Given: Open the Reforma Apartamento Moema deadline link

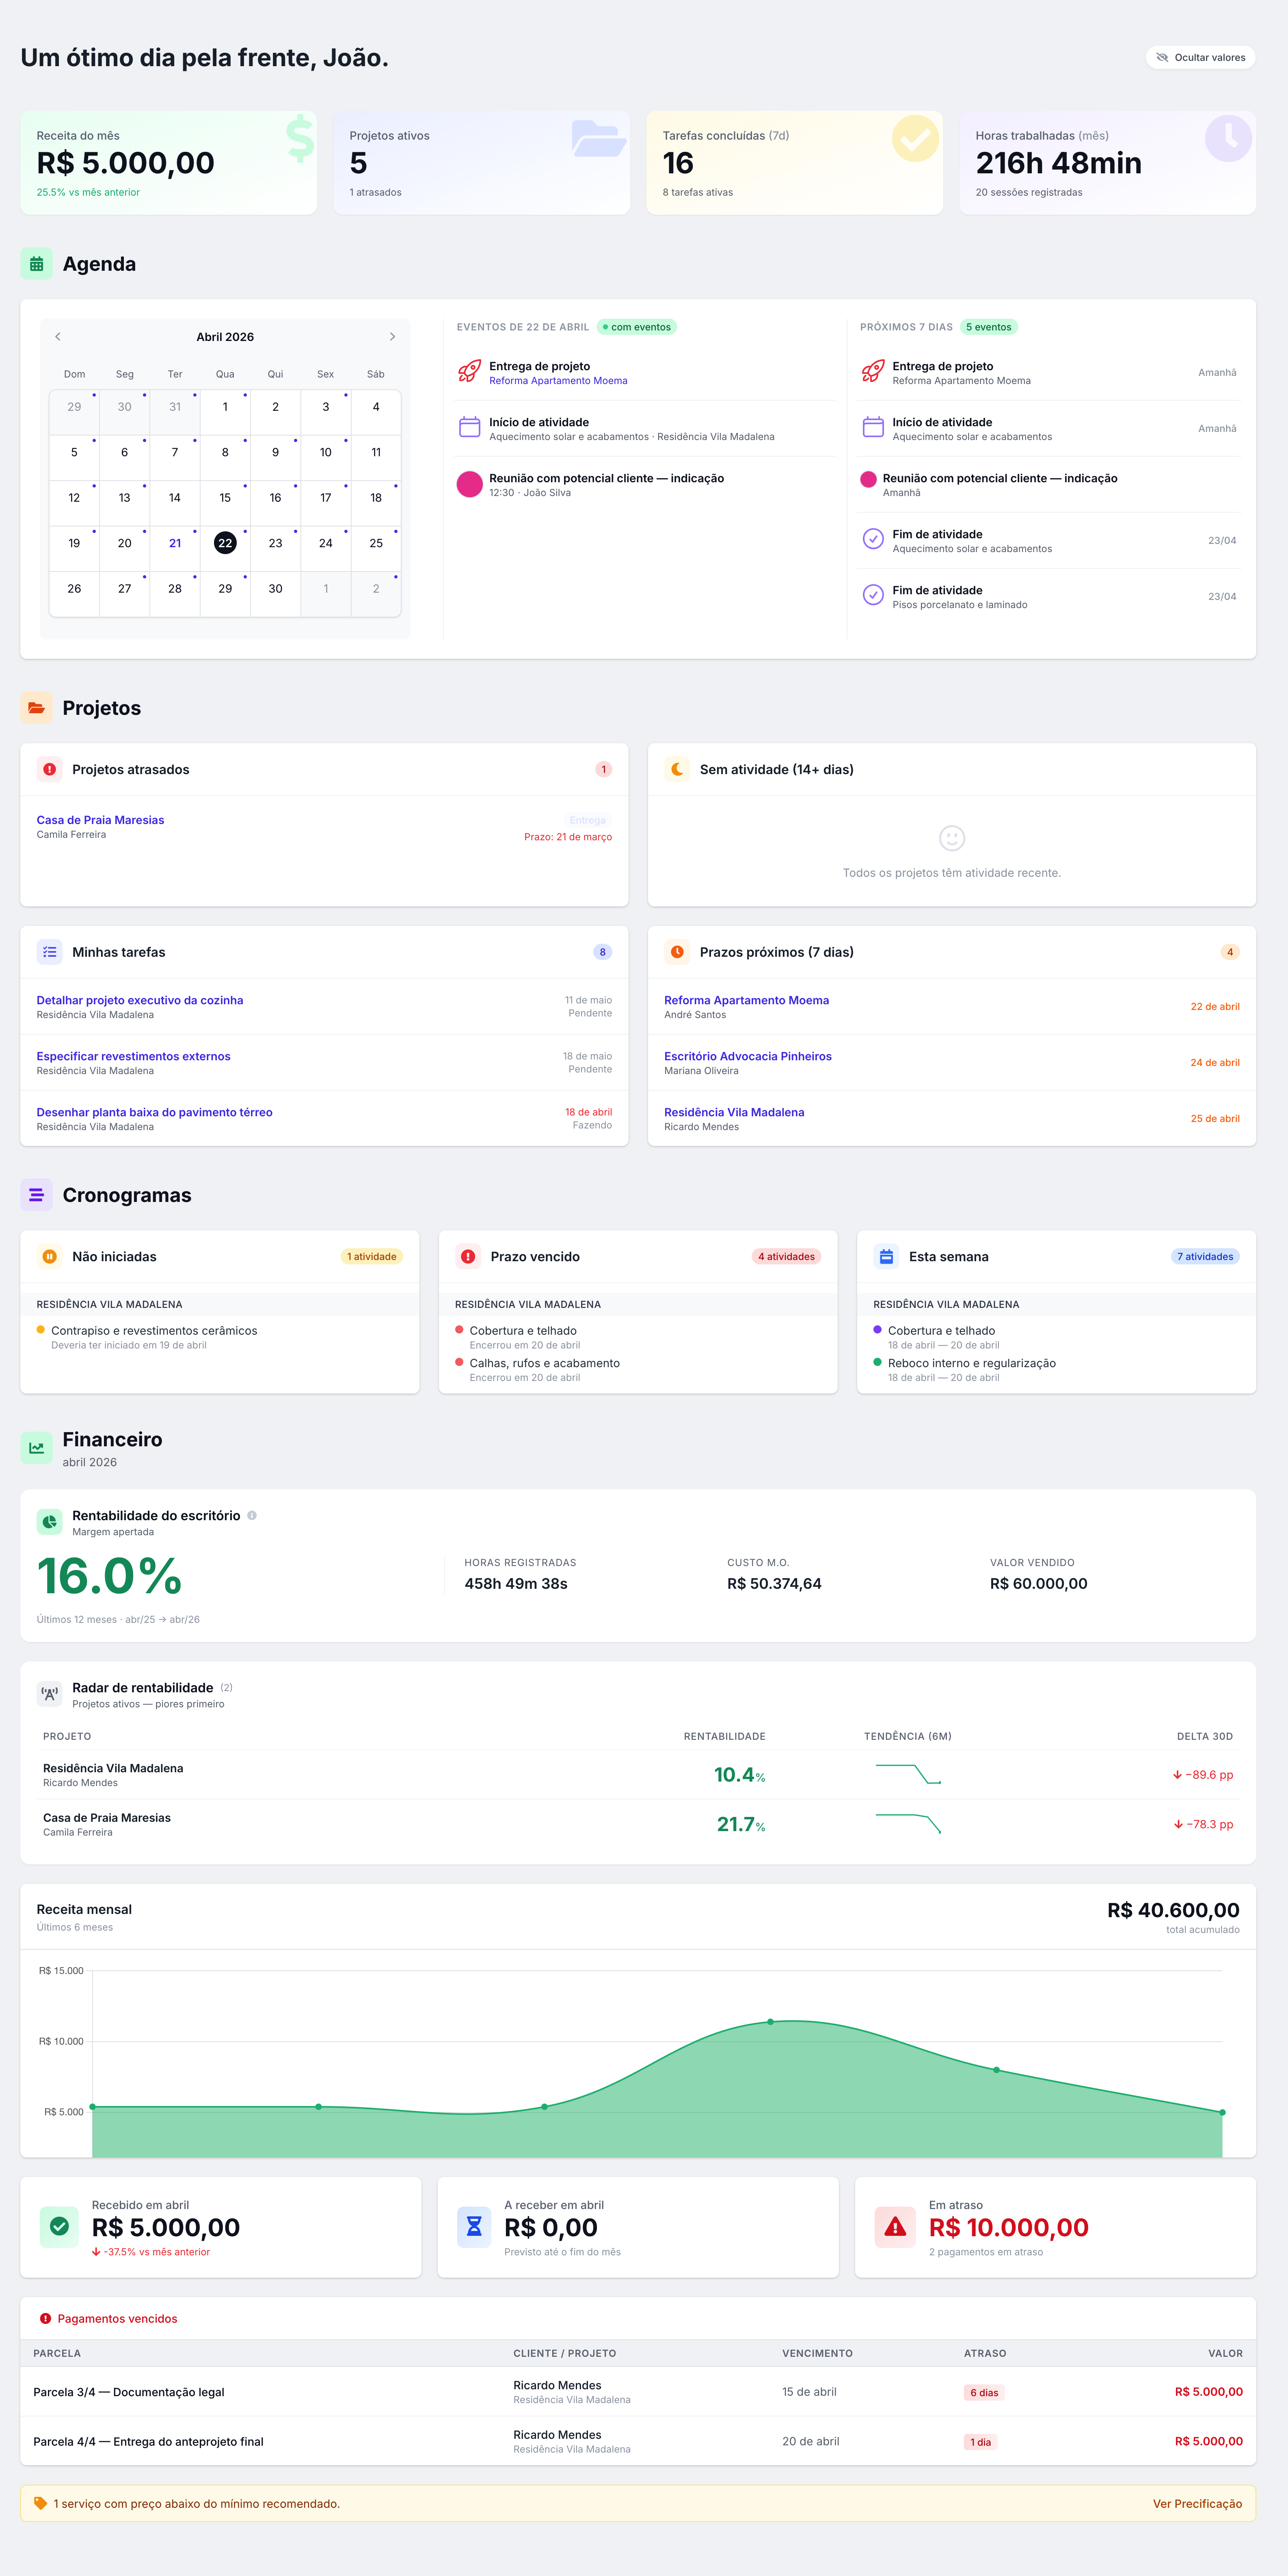Looking at the screenshot, I should coord(746,1000).
